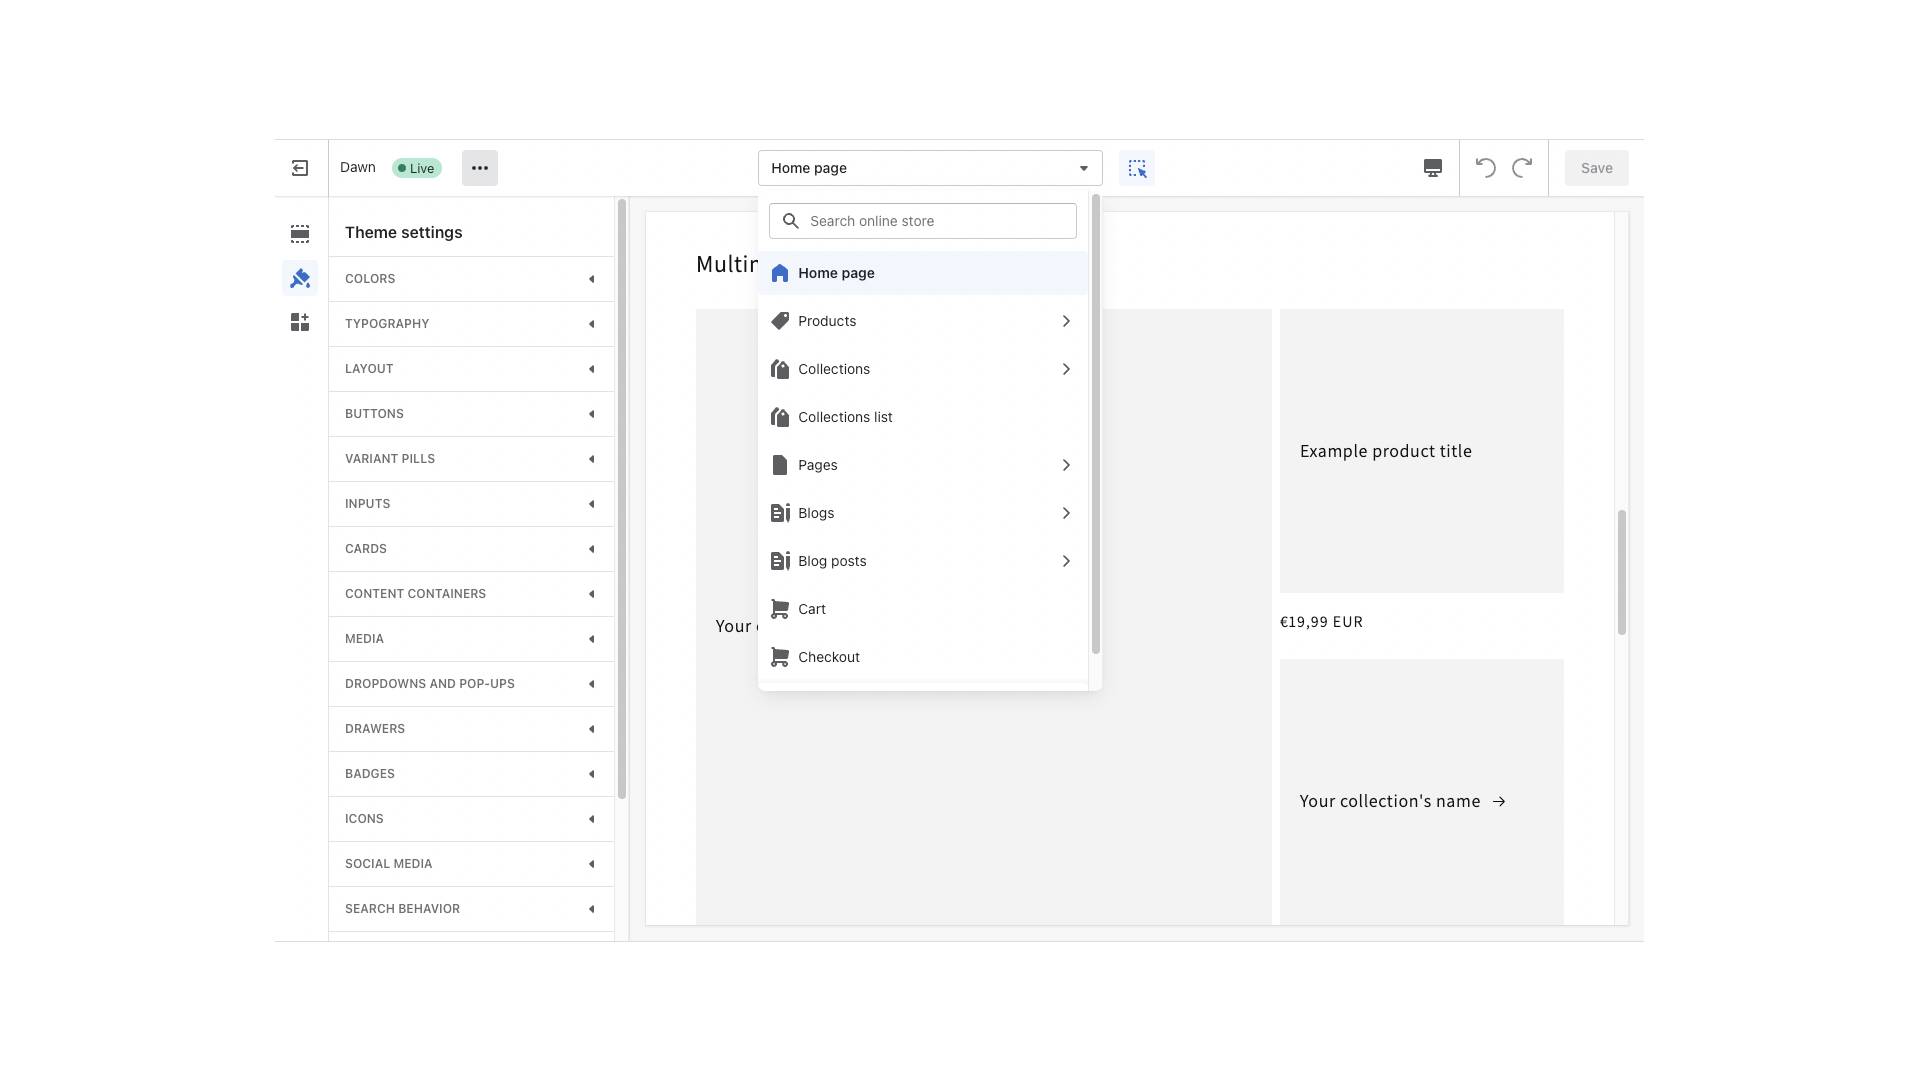Expand the INPUTS settings section
1920x1080 pixels.
[x=471, y=504]
